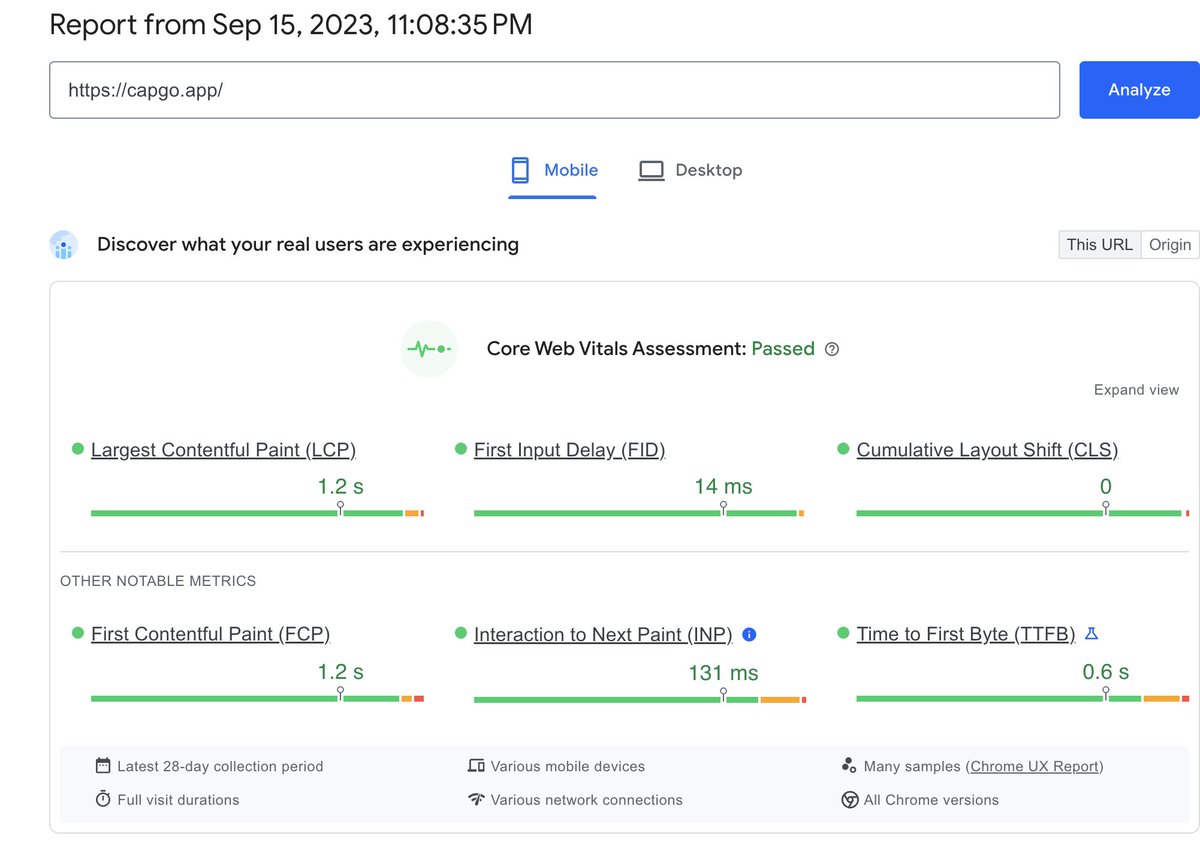The width and height of the screenshot is (1200, 854).
Task: Open the Largest Contentful Paint (LCP) link
Action: pos(223,450)
